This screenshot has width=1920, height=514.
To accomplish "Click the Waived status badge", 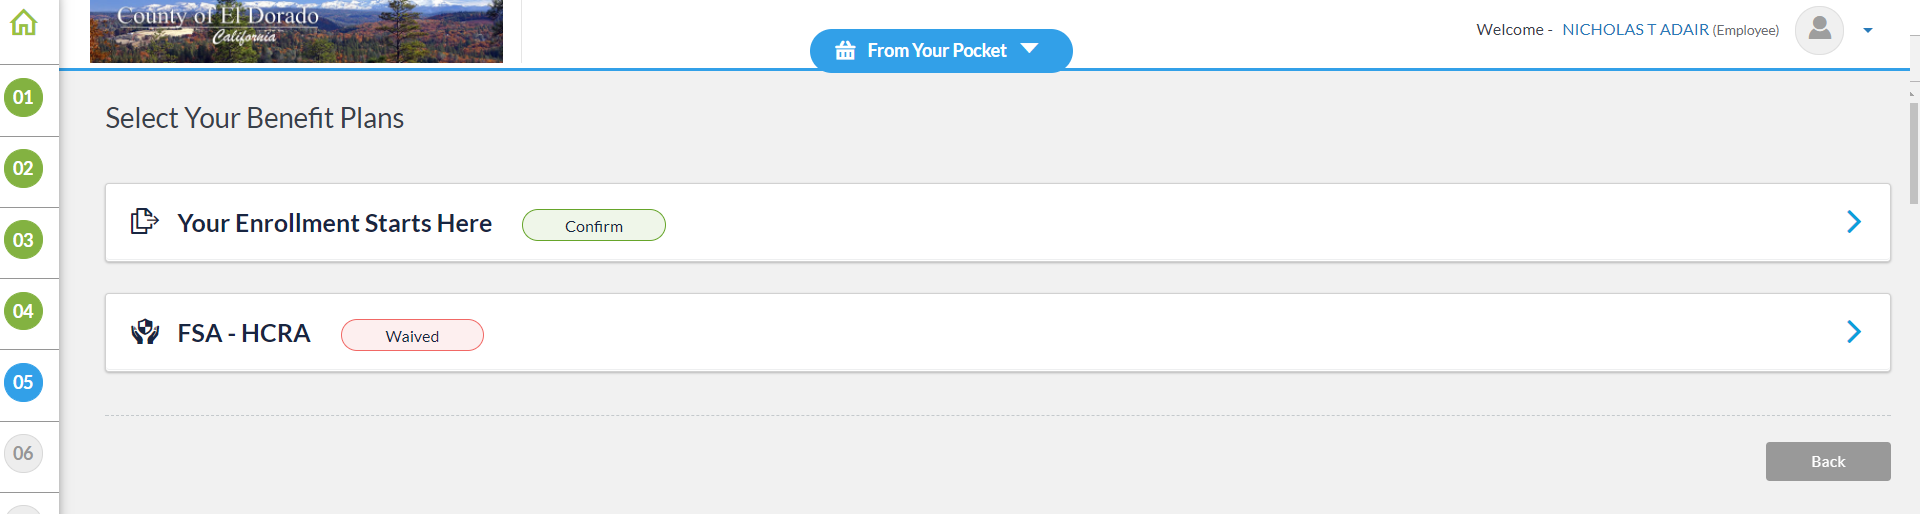I will 412,336.
